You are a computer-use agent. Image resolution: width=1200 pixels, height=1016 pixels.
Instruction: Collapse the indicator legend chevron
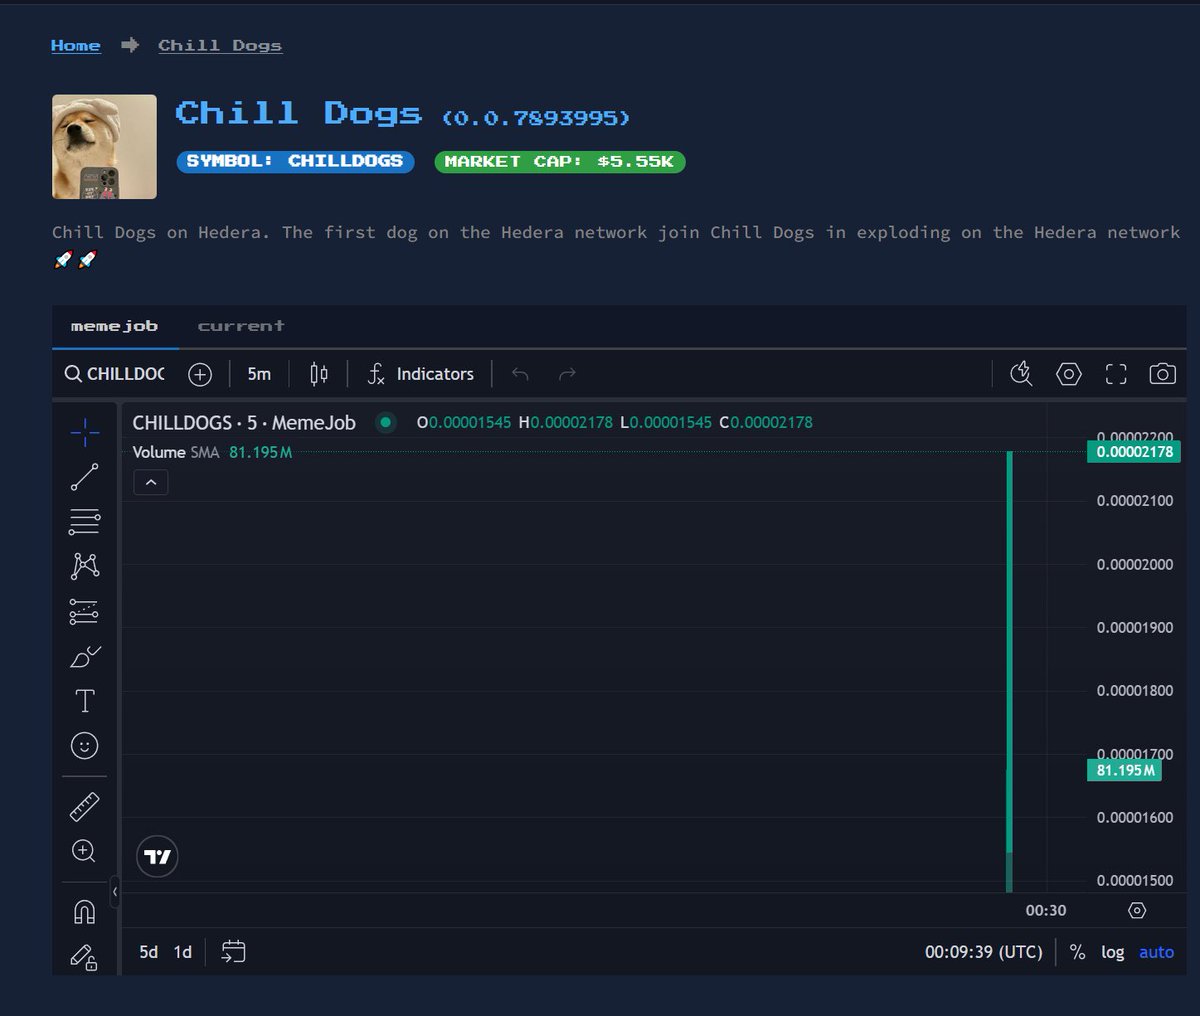coord(151,482)
